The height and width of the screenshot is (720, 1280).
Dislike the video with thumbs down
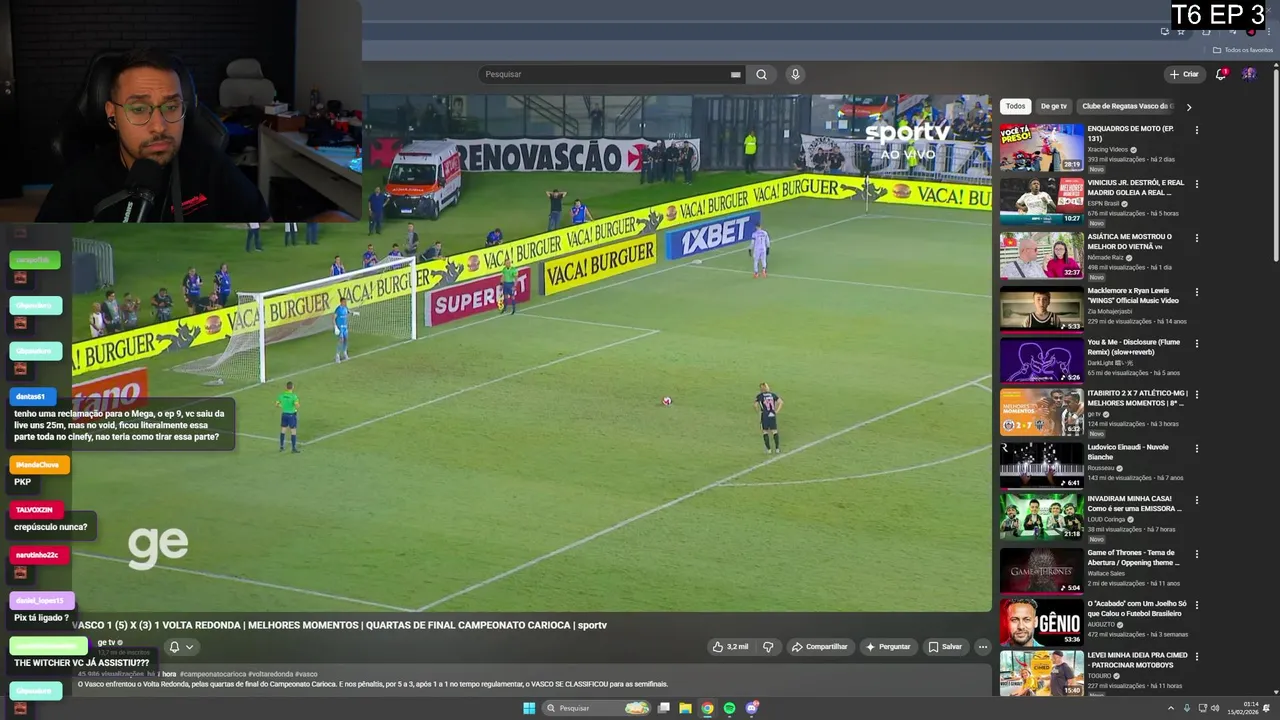click(x=768, y=647)
